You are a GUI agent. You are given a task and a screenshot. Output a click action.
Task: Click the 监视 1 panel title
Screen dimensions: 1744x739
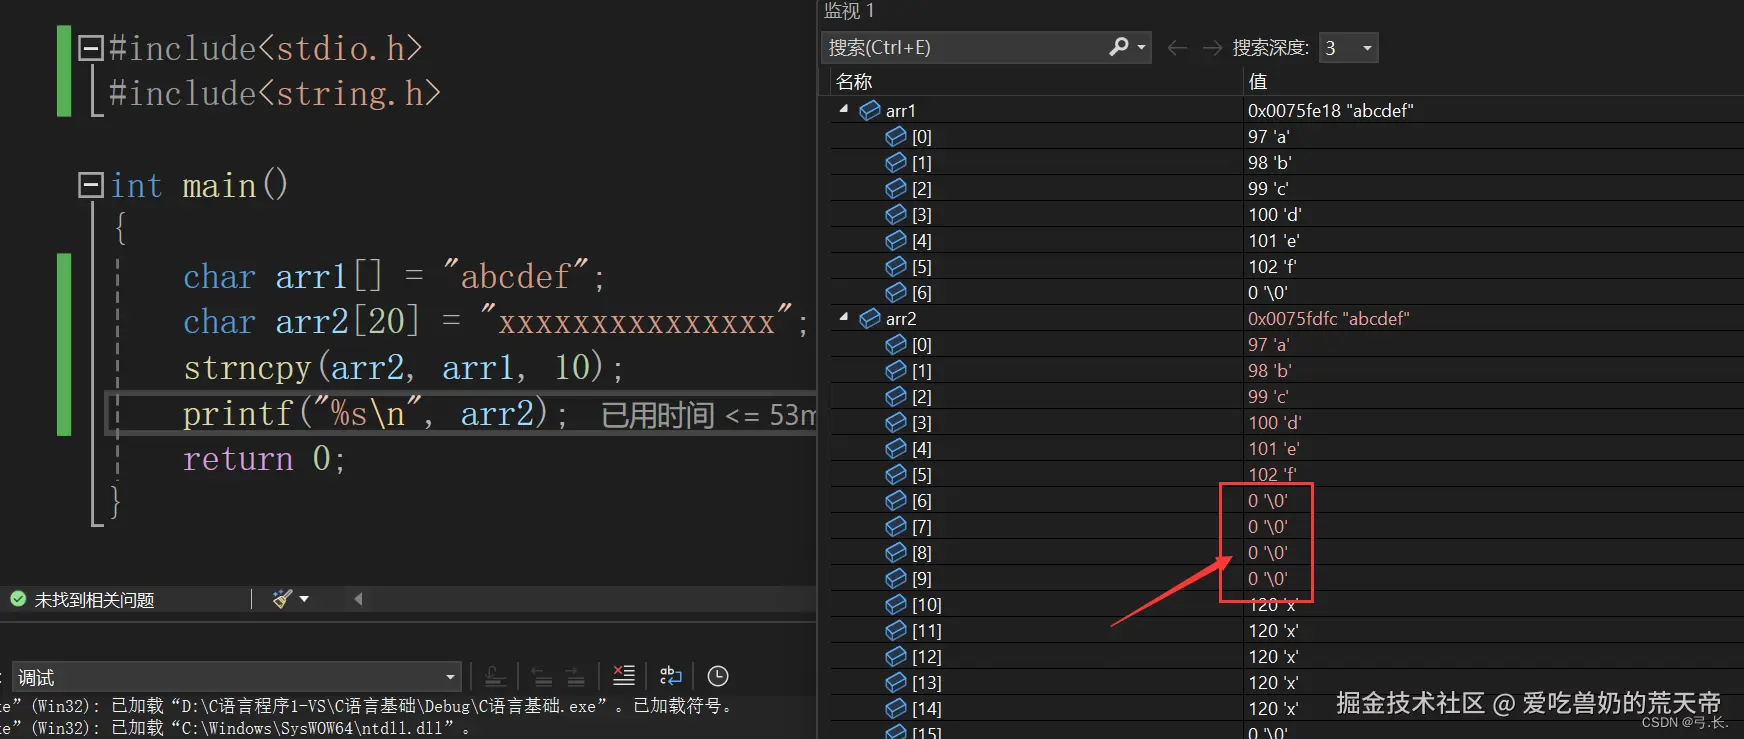point(849,11)
